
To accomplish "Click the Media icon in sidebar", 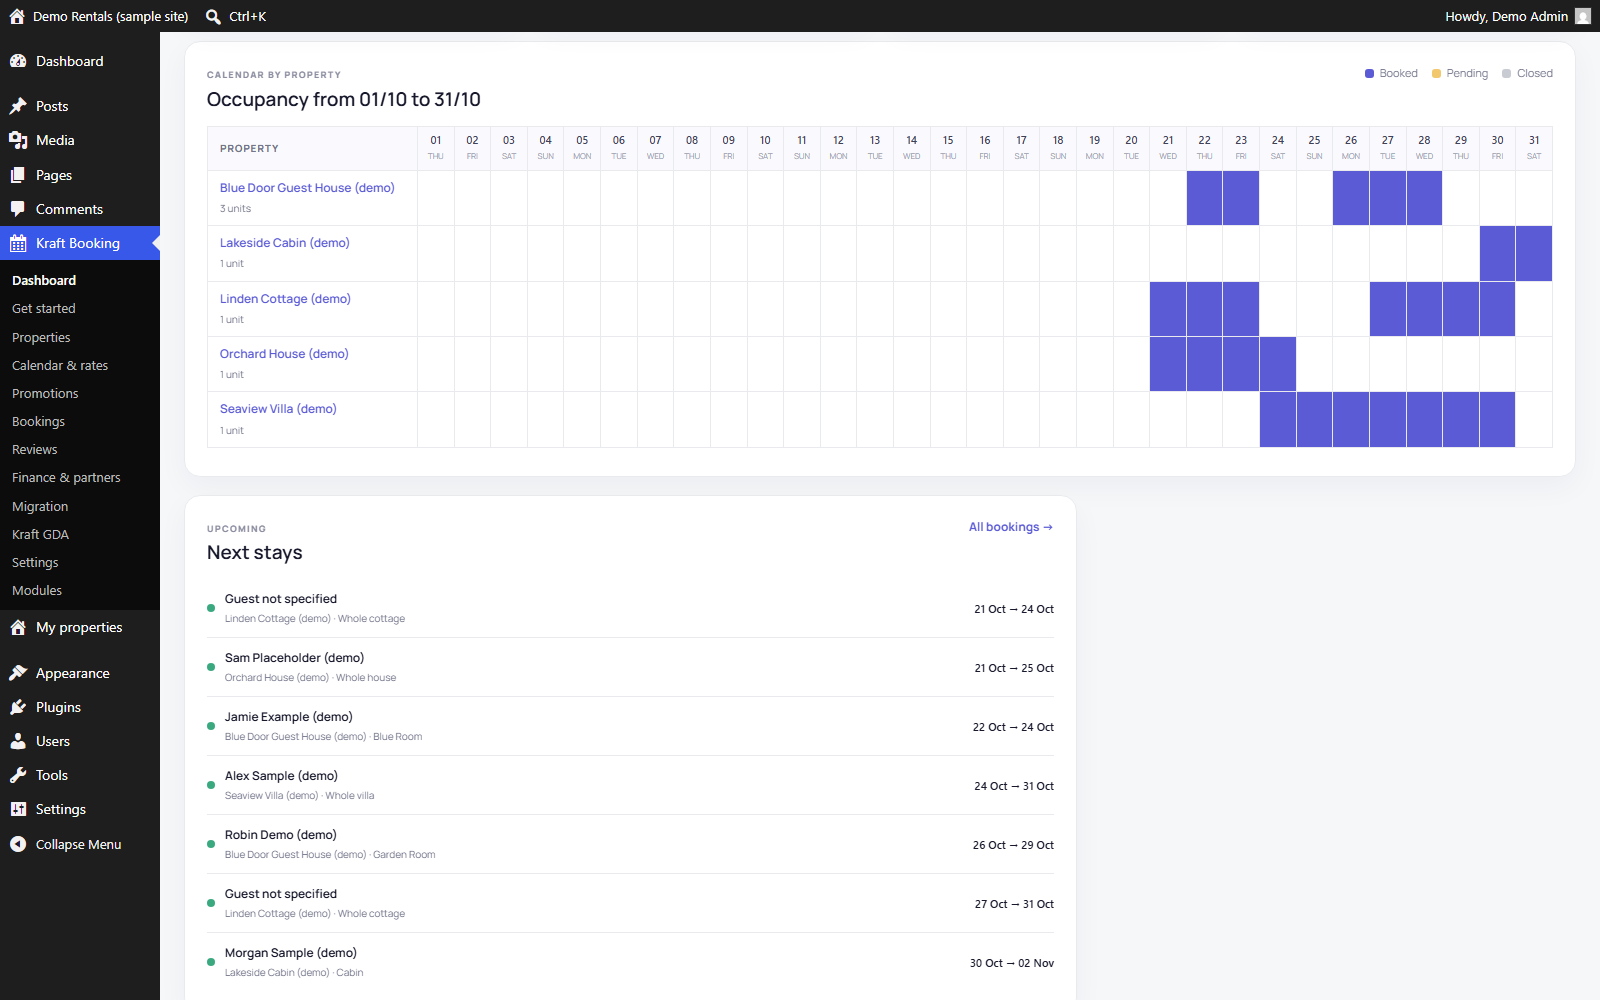I will pos(18,140).
